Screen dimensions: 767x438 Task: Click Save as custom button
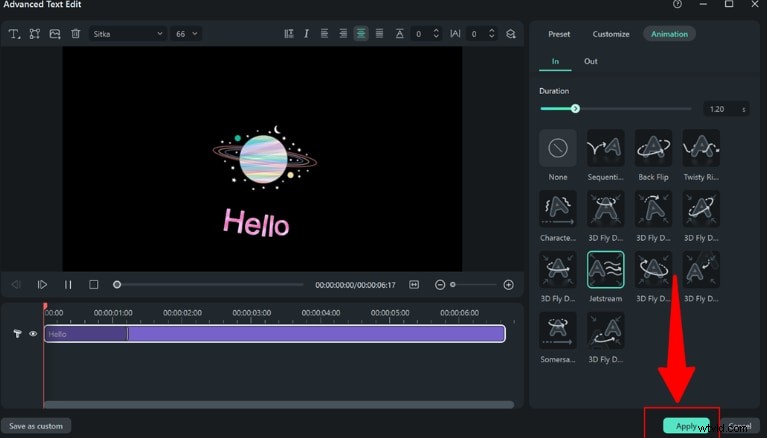coord(36,426)
